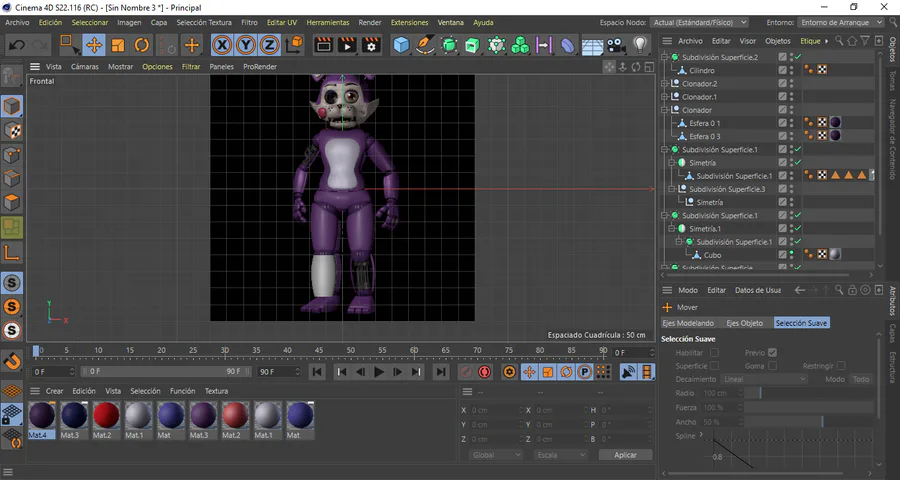
Task: Collapse the Clonador tree node
Action: tap(665, 110)
